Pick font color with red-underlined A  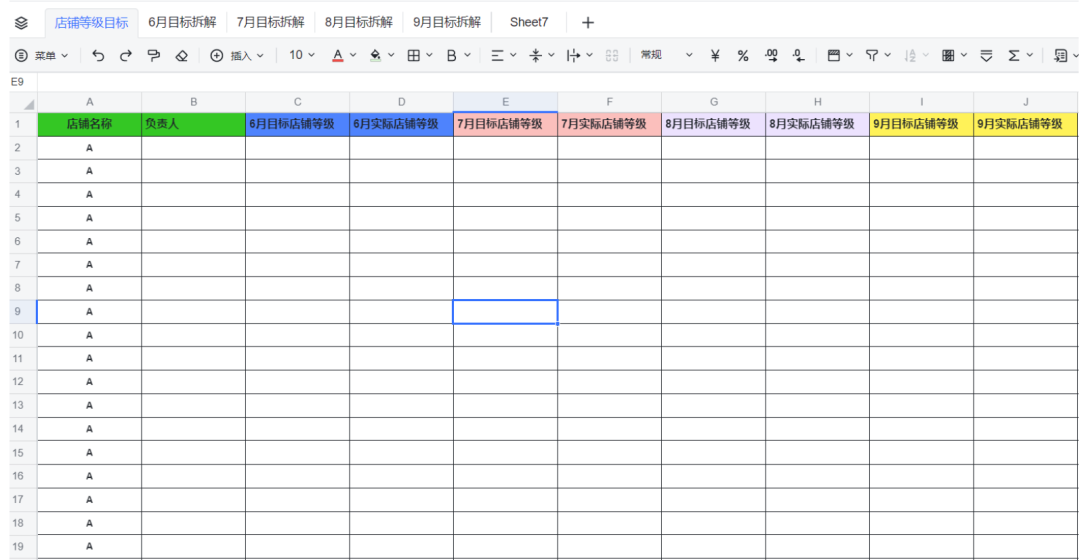point(338,56)
